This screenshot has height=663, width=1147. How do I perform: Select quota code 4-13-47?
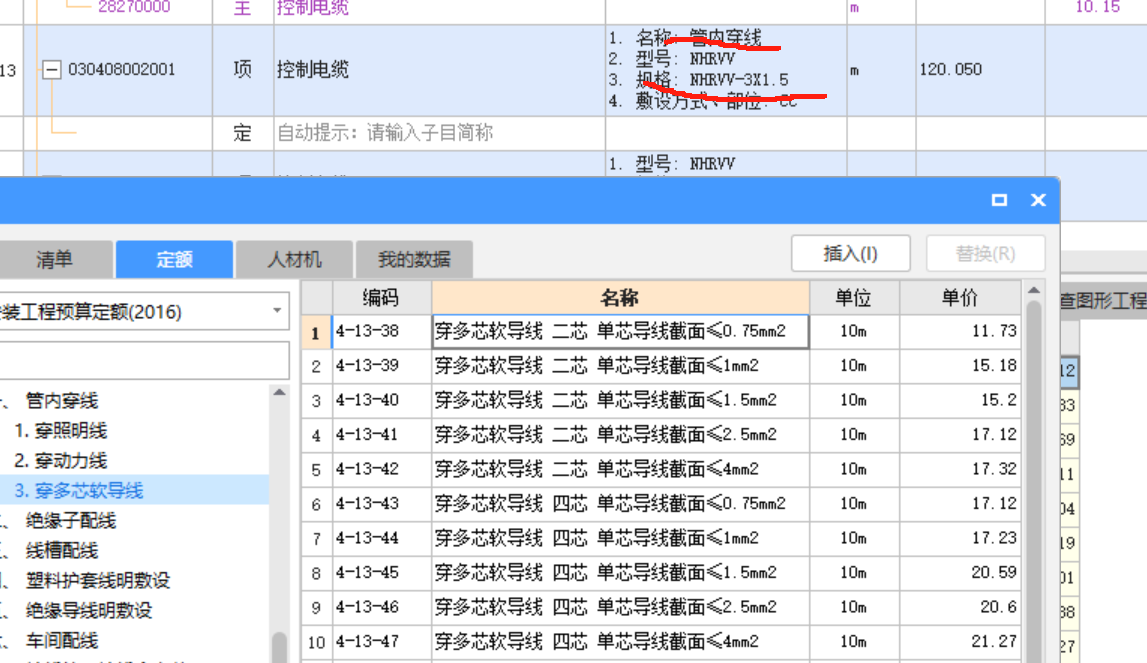381,642
